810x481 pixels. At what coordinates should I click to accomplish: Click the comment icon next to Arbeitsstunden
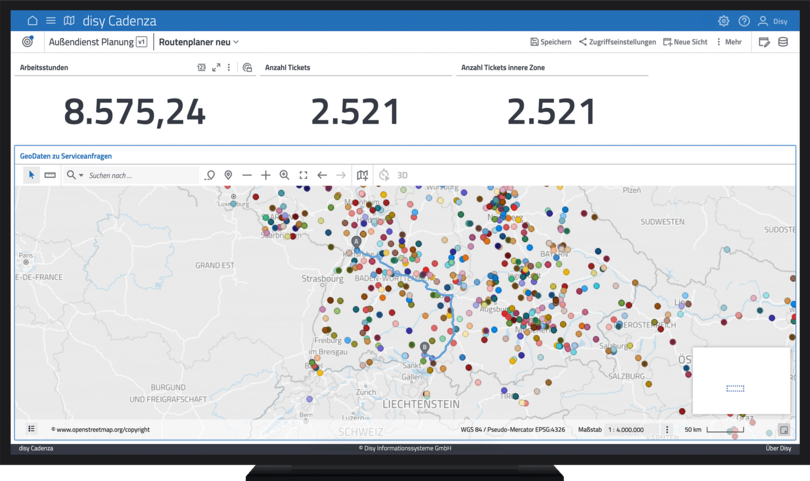247,67
